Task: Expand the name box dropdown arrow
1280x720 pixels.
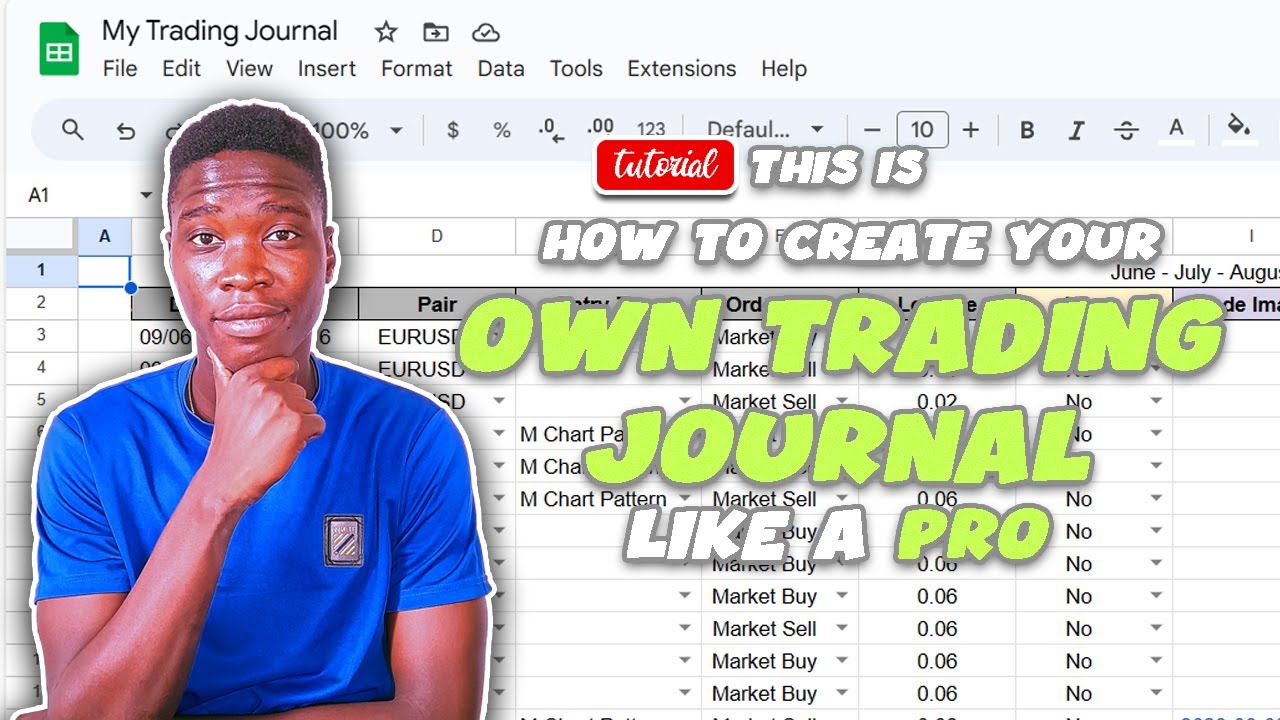Action: (x=147, y=195)
